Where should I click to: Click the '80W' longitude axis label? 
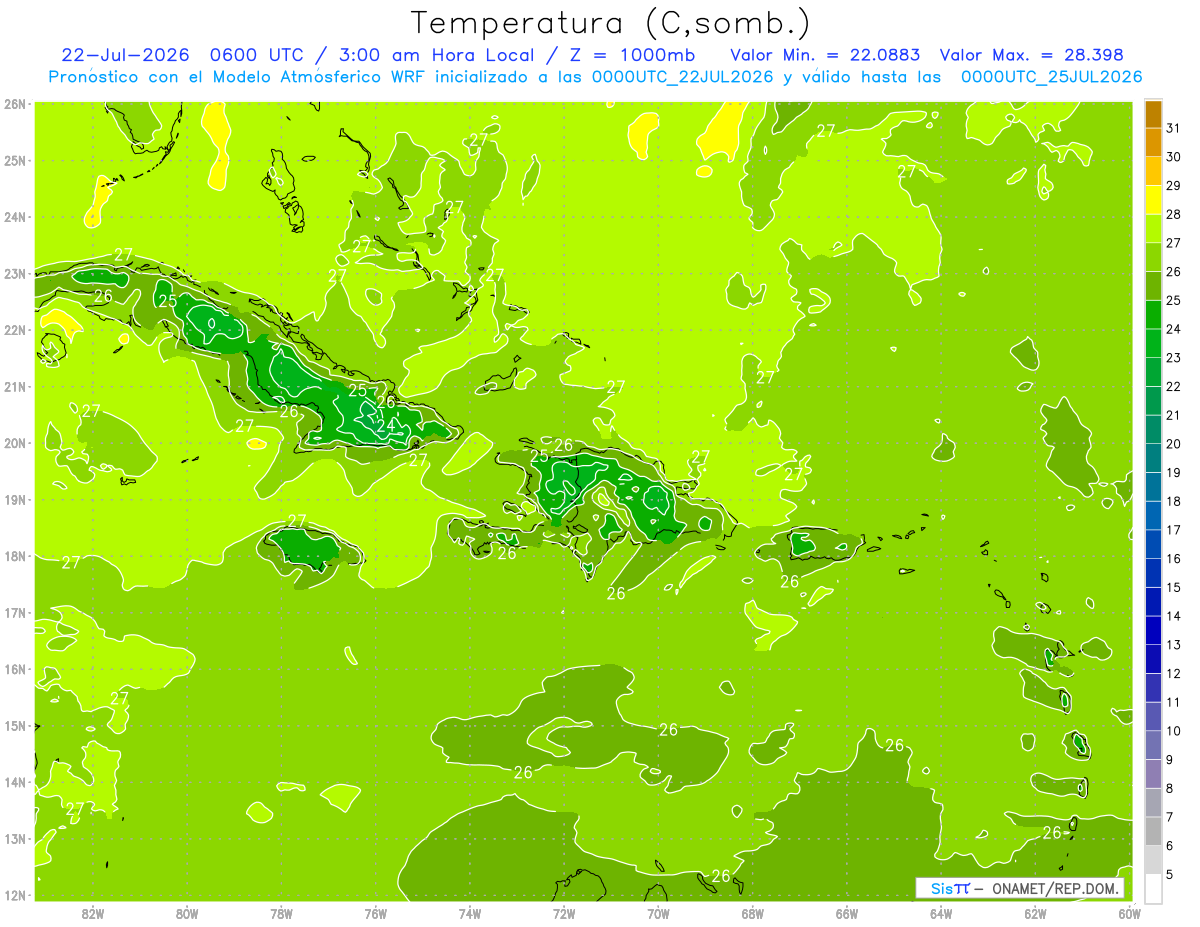(x=187, y=913)
